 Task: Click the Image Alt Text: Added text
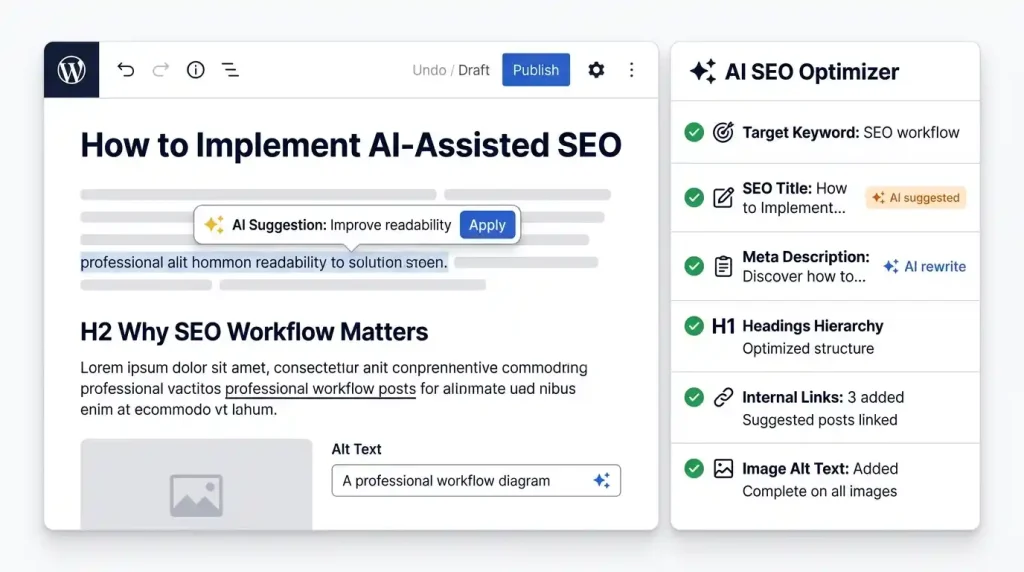coord(820,468)
